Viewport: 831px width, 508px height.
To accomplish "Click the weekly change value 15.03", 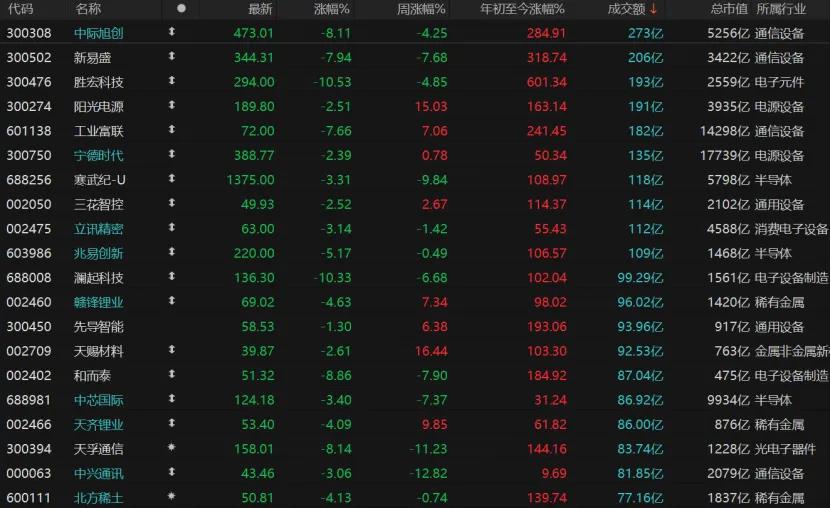I will 431,106.
